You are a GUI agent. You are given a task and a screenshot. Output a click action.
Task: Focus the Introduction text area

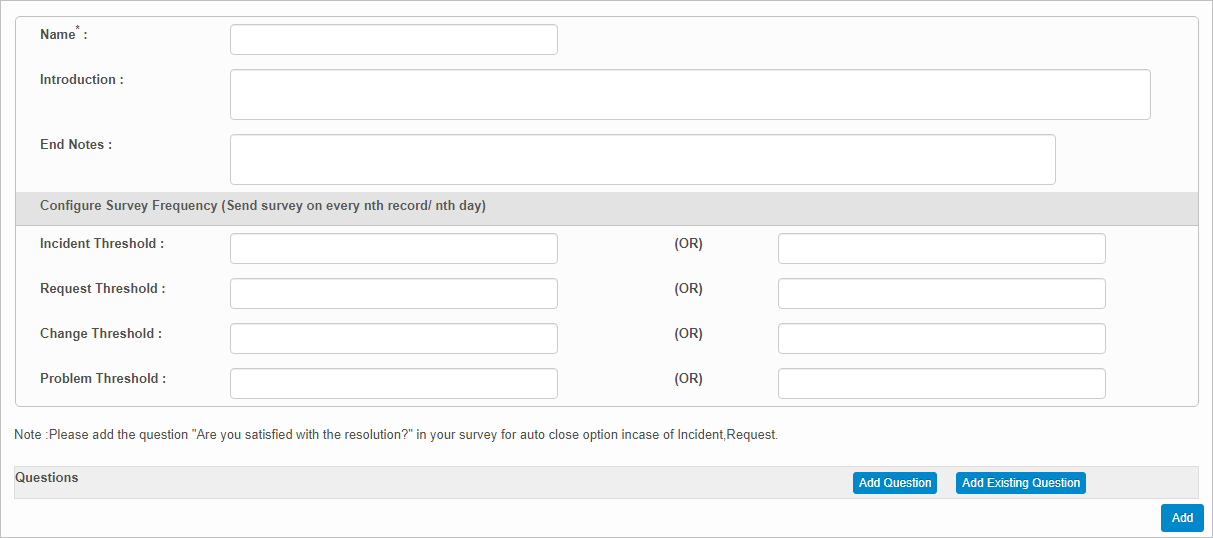point(690,95)
